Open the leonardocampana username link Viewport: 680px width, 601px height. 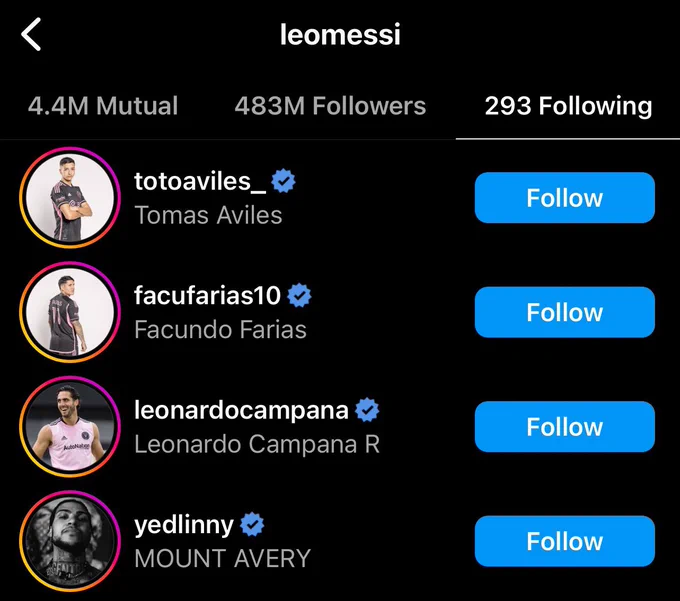click(x=241, y=409)
